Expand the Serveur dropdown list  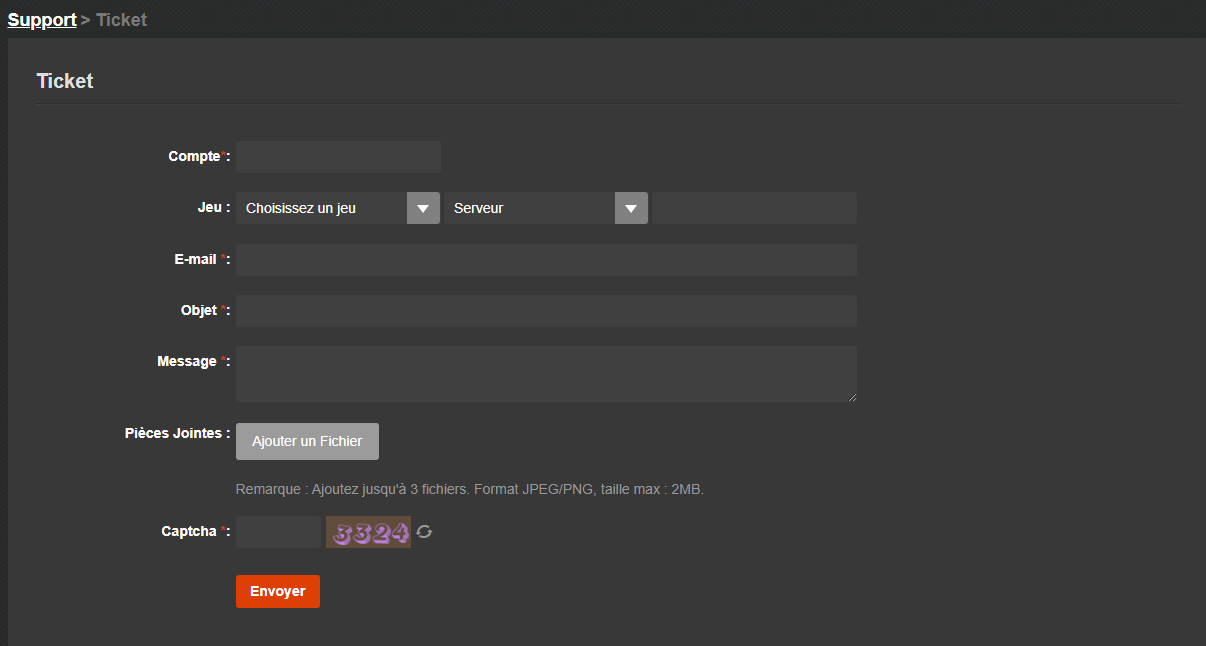545,208
